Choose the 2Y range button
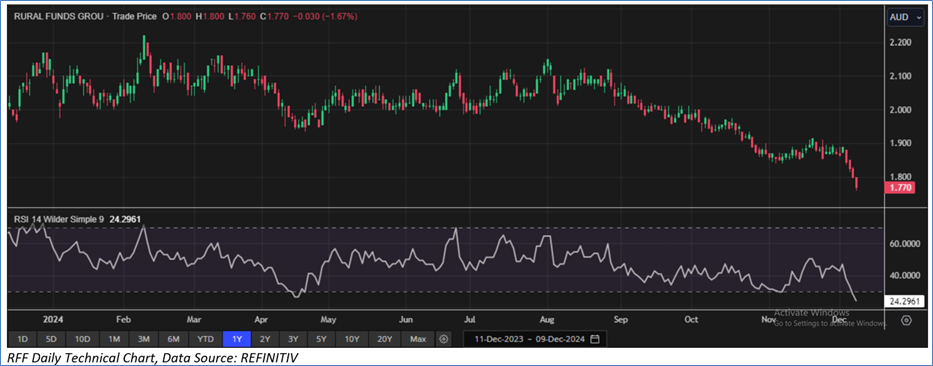 [265, 339]
